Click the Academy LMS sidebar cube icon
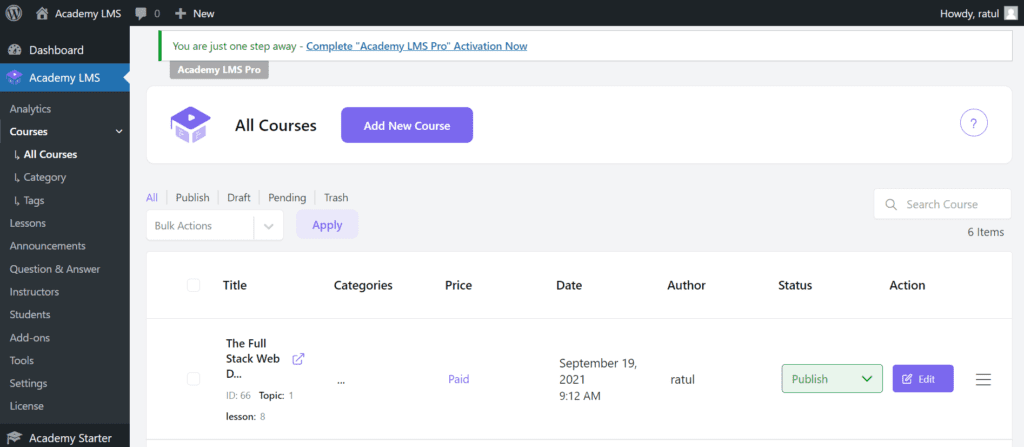The image size is (1024, 447). point(14,78)
